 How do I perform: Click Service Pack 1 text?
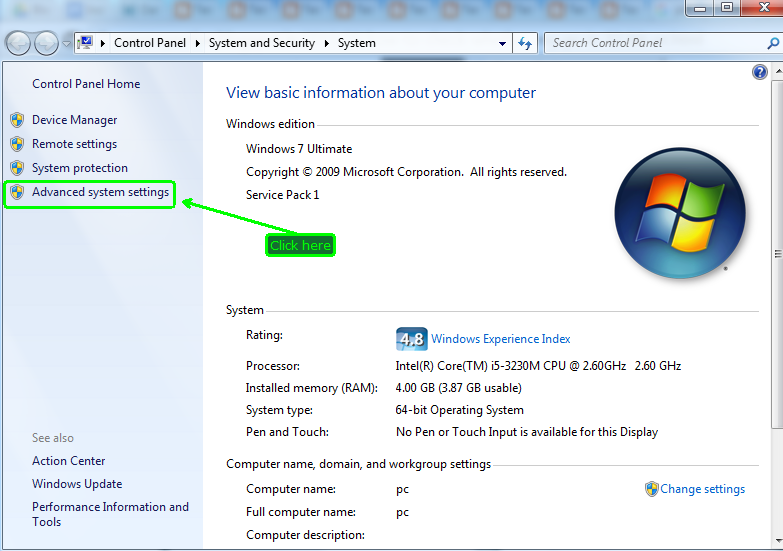[x=282, y=195]
